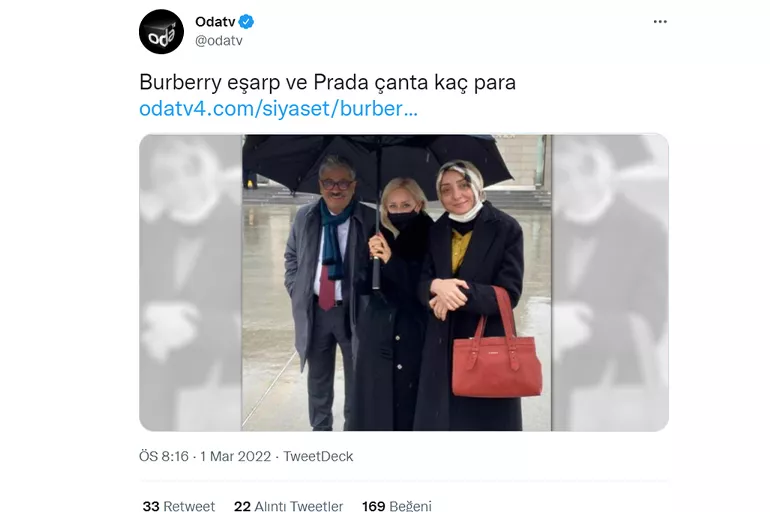The image size is (770, 512).
Task: View the 169 Beğeni list
Action: point(397,506)
